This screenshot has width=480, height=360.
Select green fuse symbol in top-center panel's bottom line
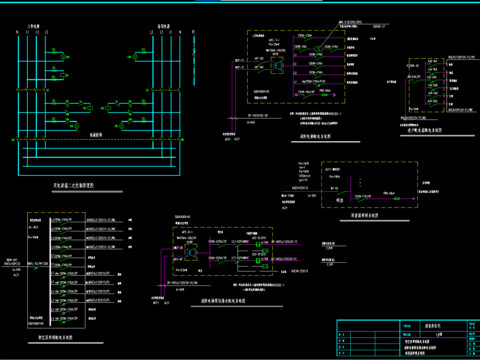pyautogui.click(x=325, y=95)
